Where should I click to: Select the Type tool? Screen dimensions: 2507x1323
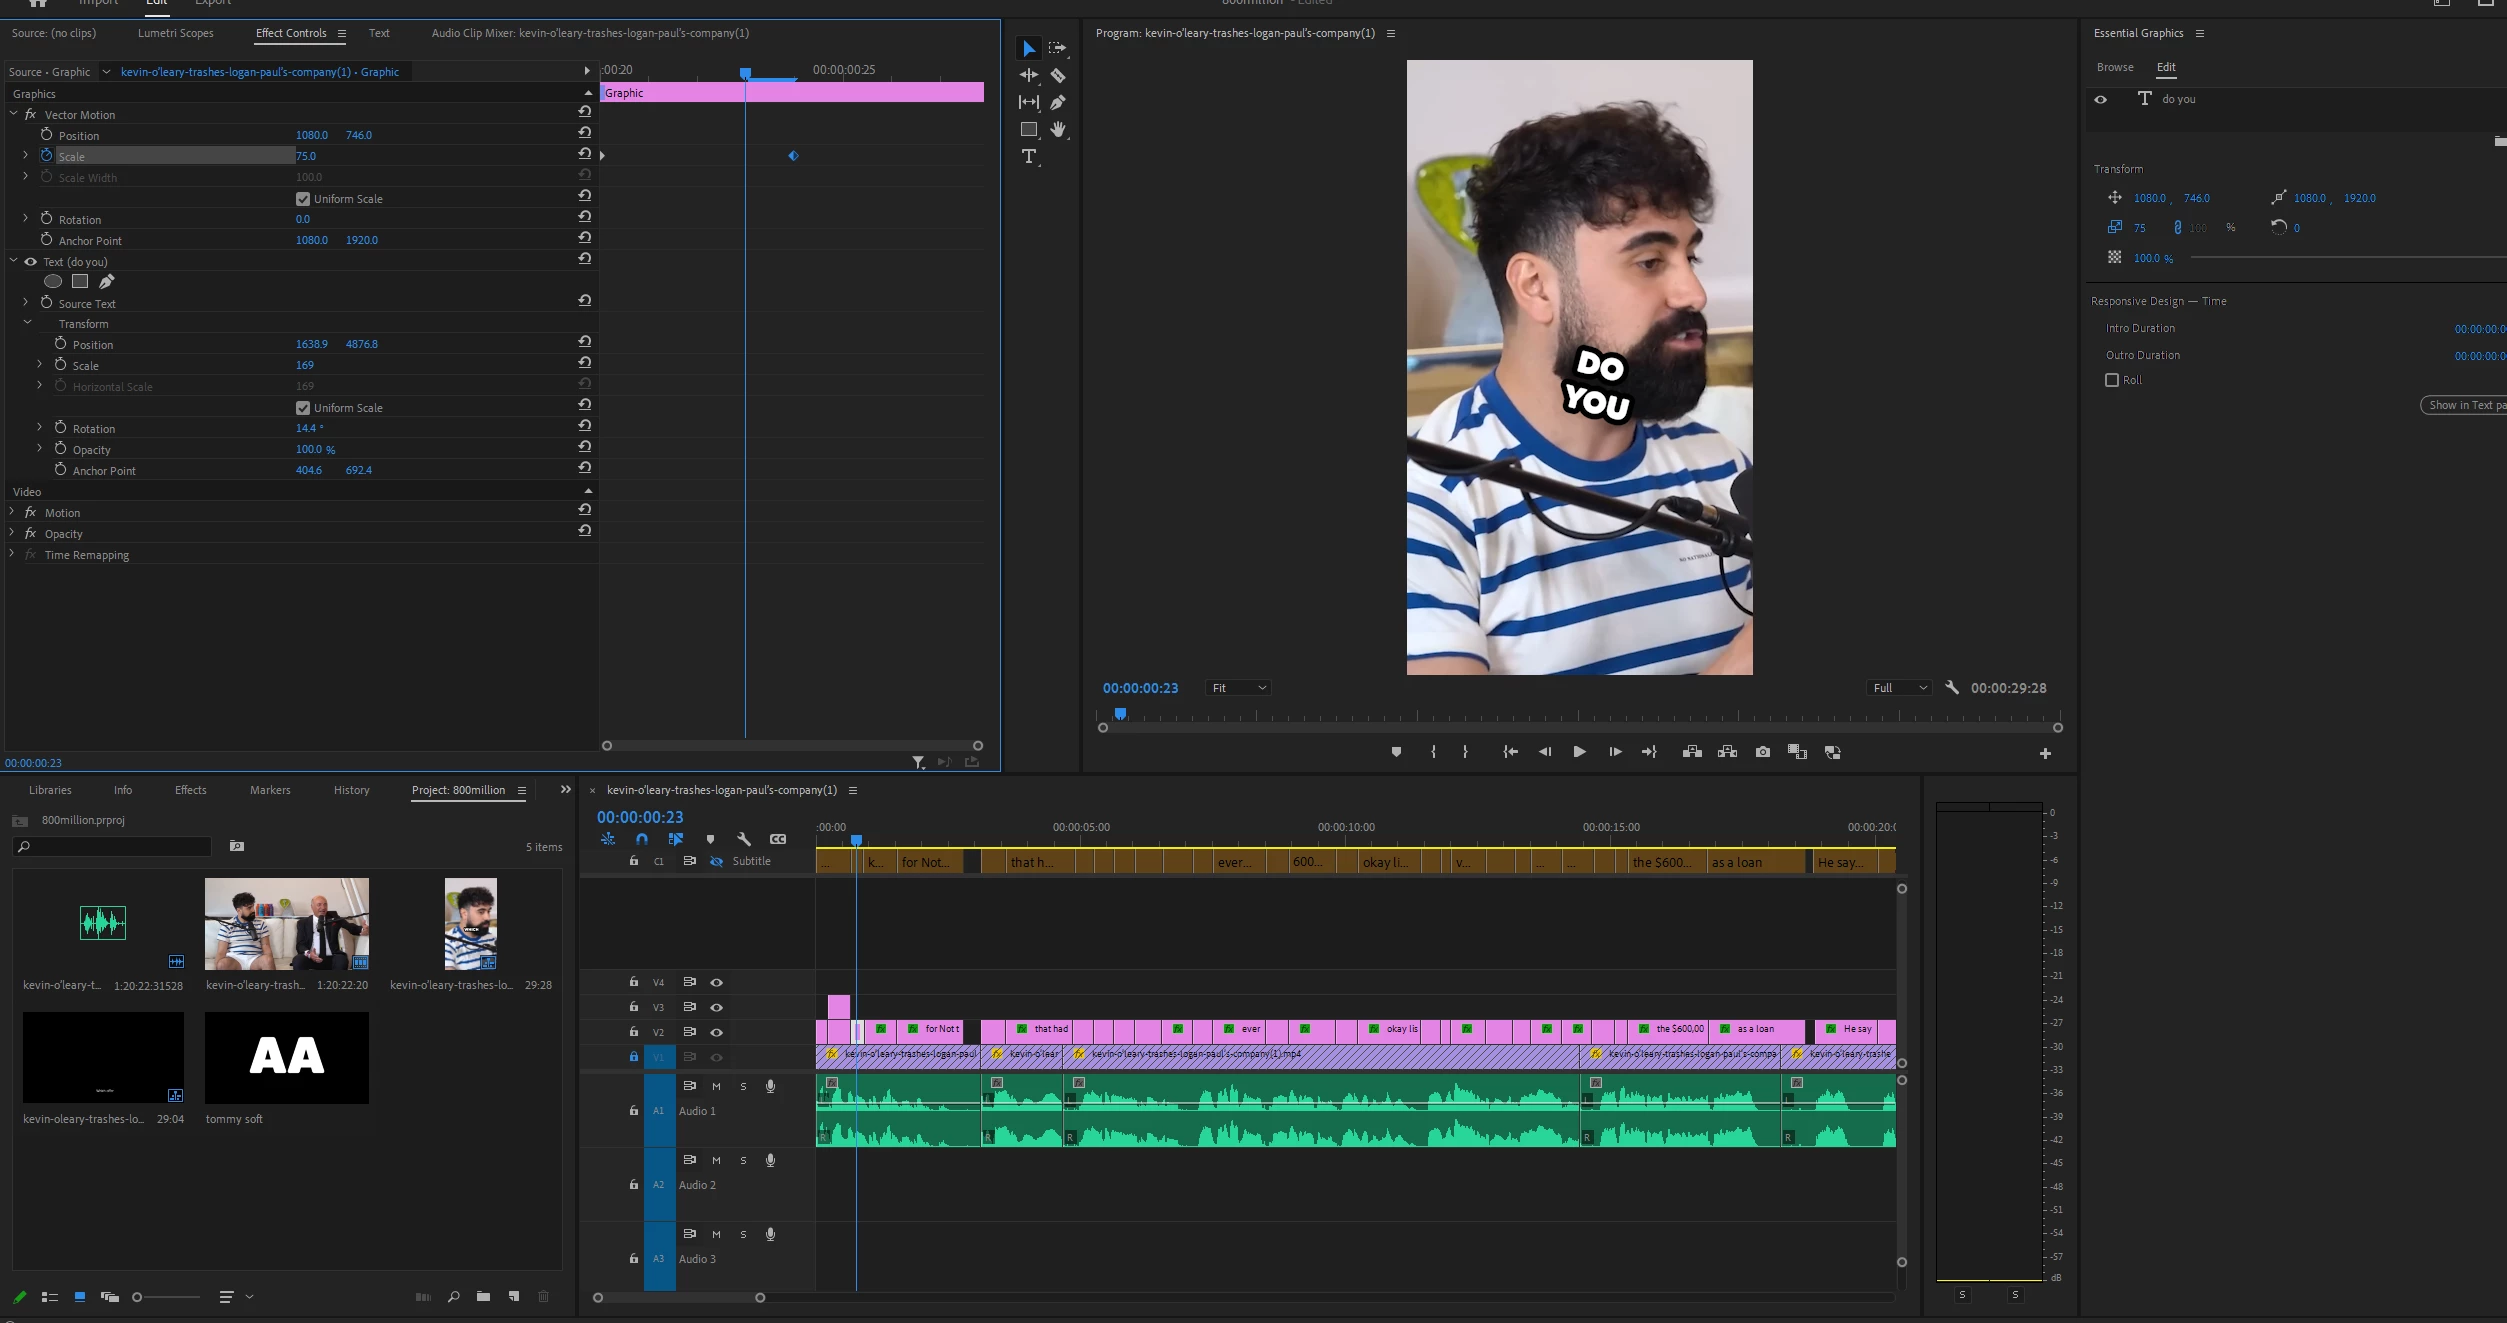coord(1028,157)
